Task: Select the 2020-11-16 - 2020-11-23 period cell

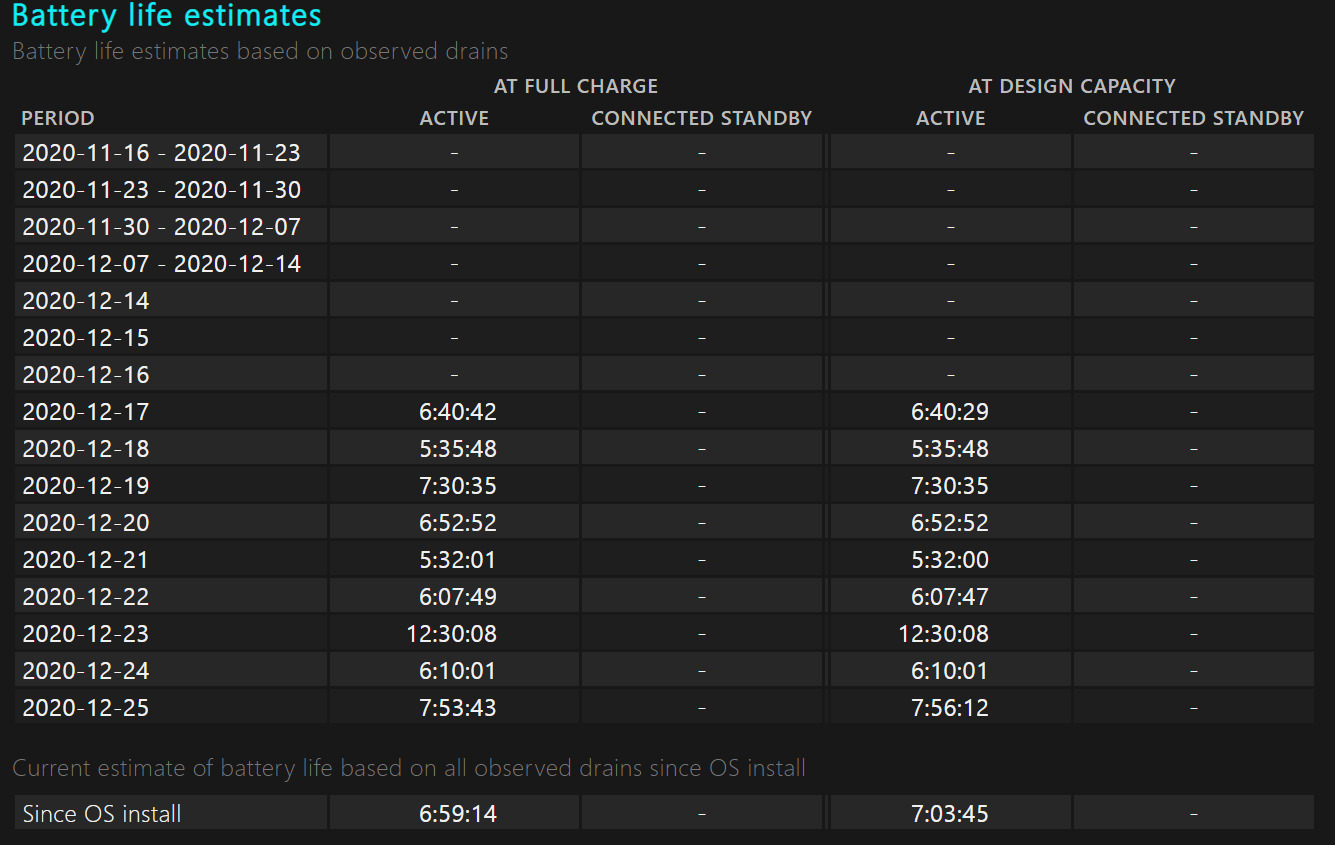Action: [161, 153]
